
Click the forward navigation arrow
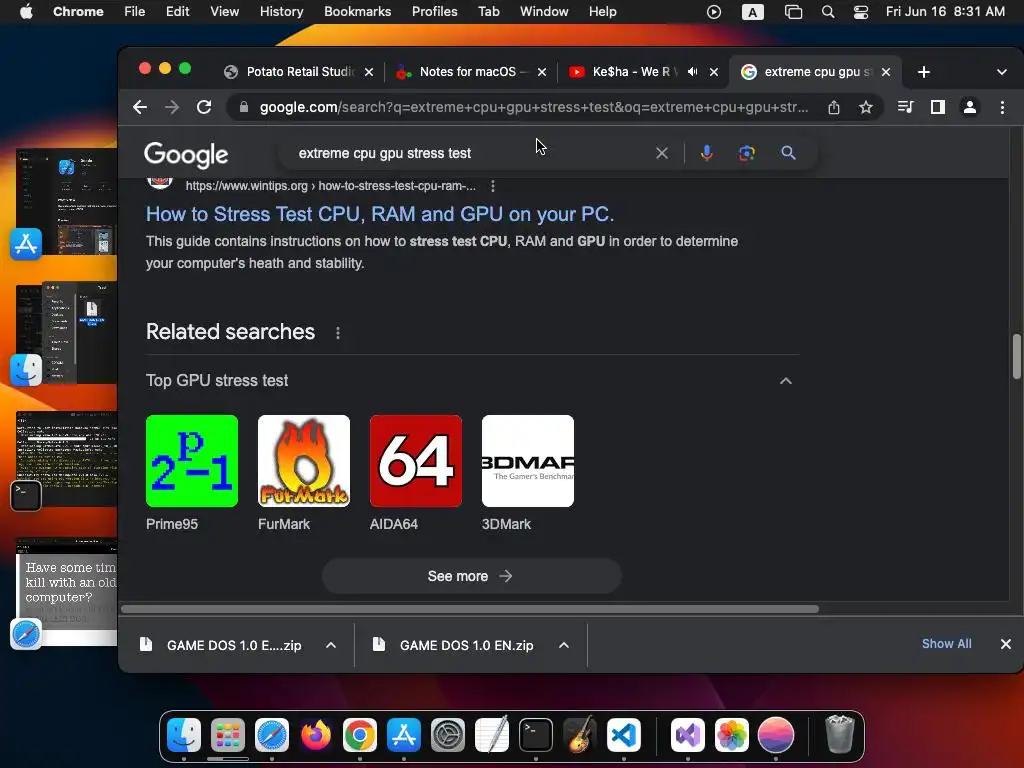(x=172, y=107)
